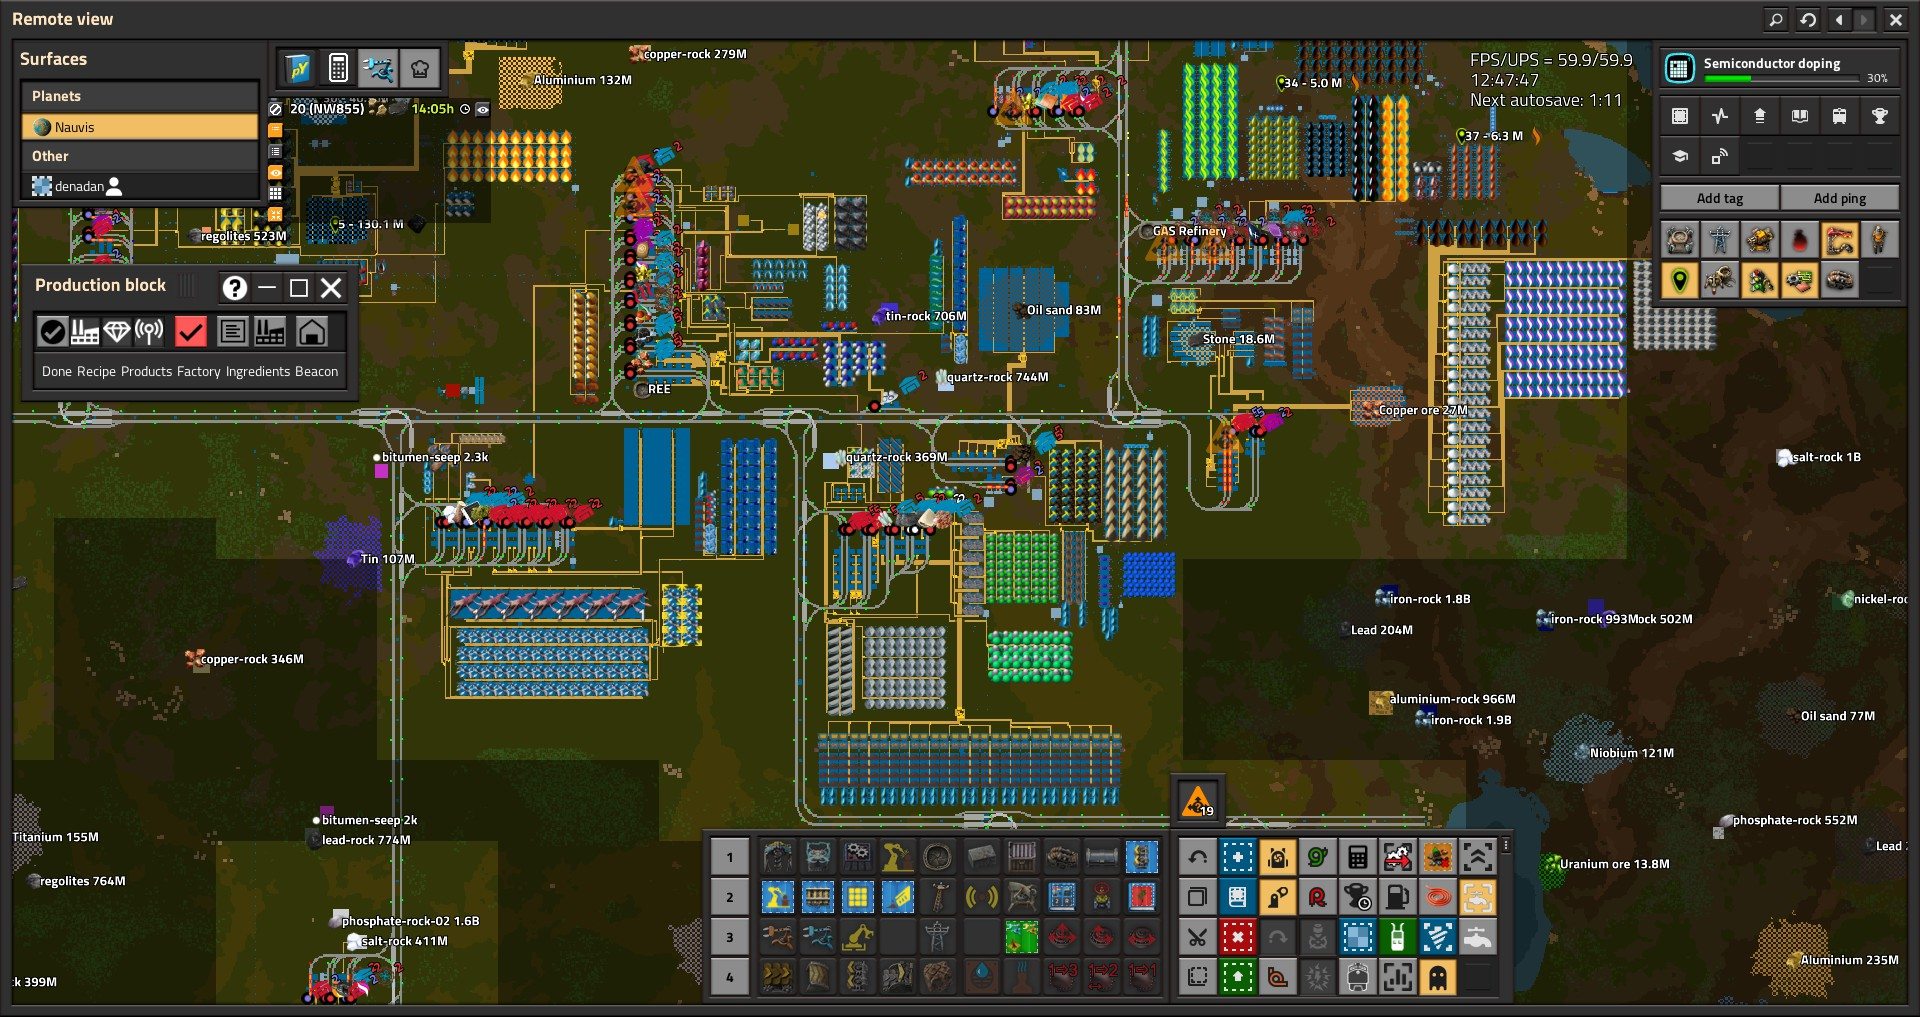Toggle the red checkmark in Production block
This screenshot has height=1017, width=1920.
point(190,331)
